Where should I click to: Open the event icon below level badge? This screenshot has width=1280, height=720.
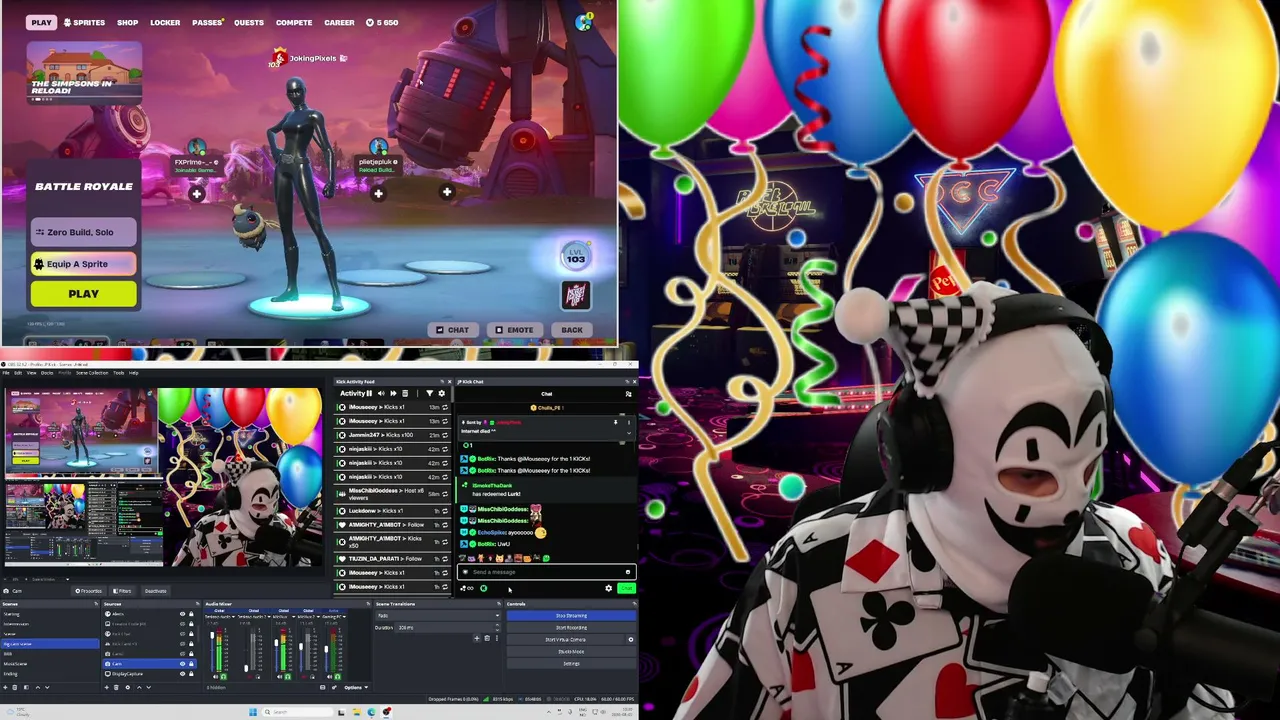[575, 295]
